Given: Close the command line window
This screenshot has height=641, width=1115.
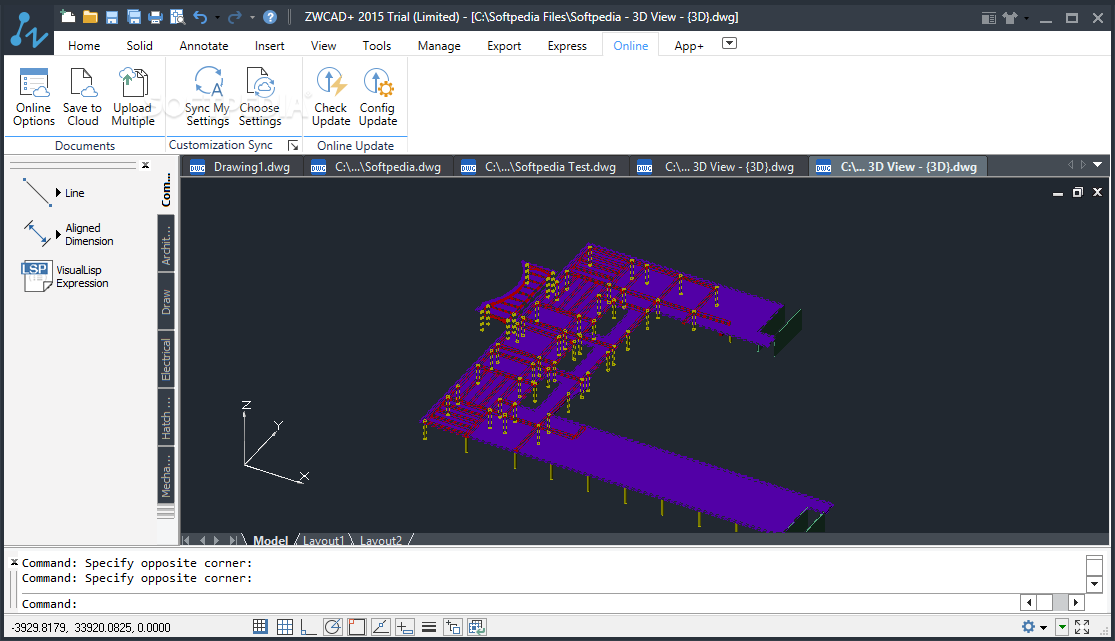Looking at the screenshot, I should point(14,562).
